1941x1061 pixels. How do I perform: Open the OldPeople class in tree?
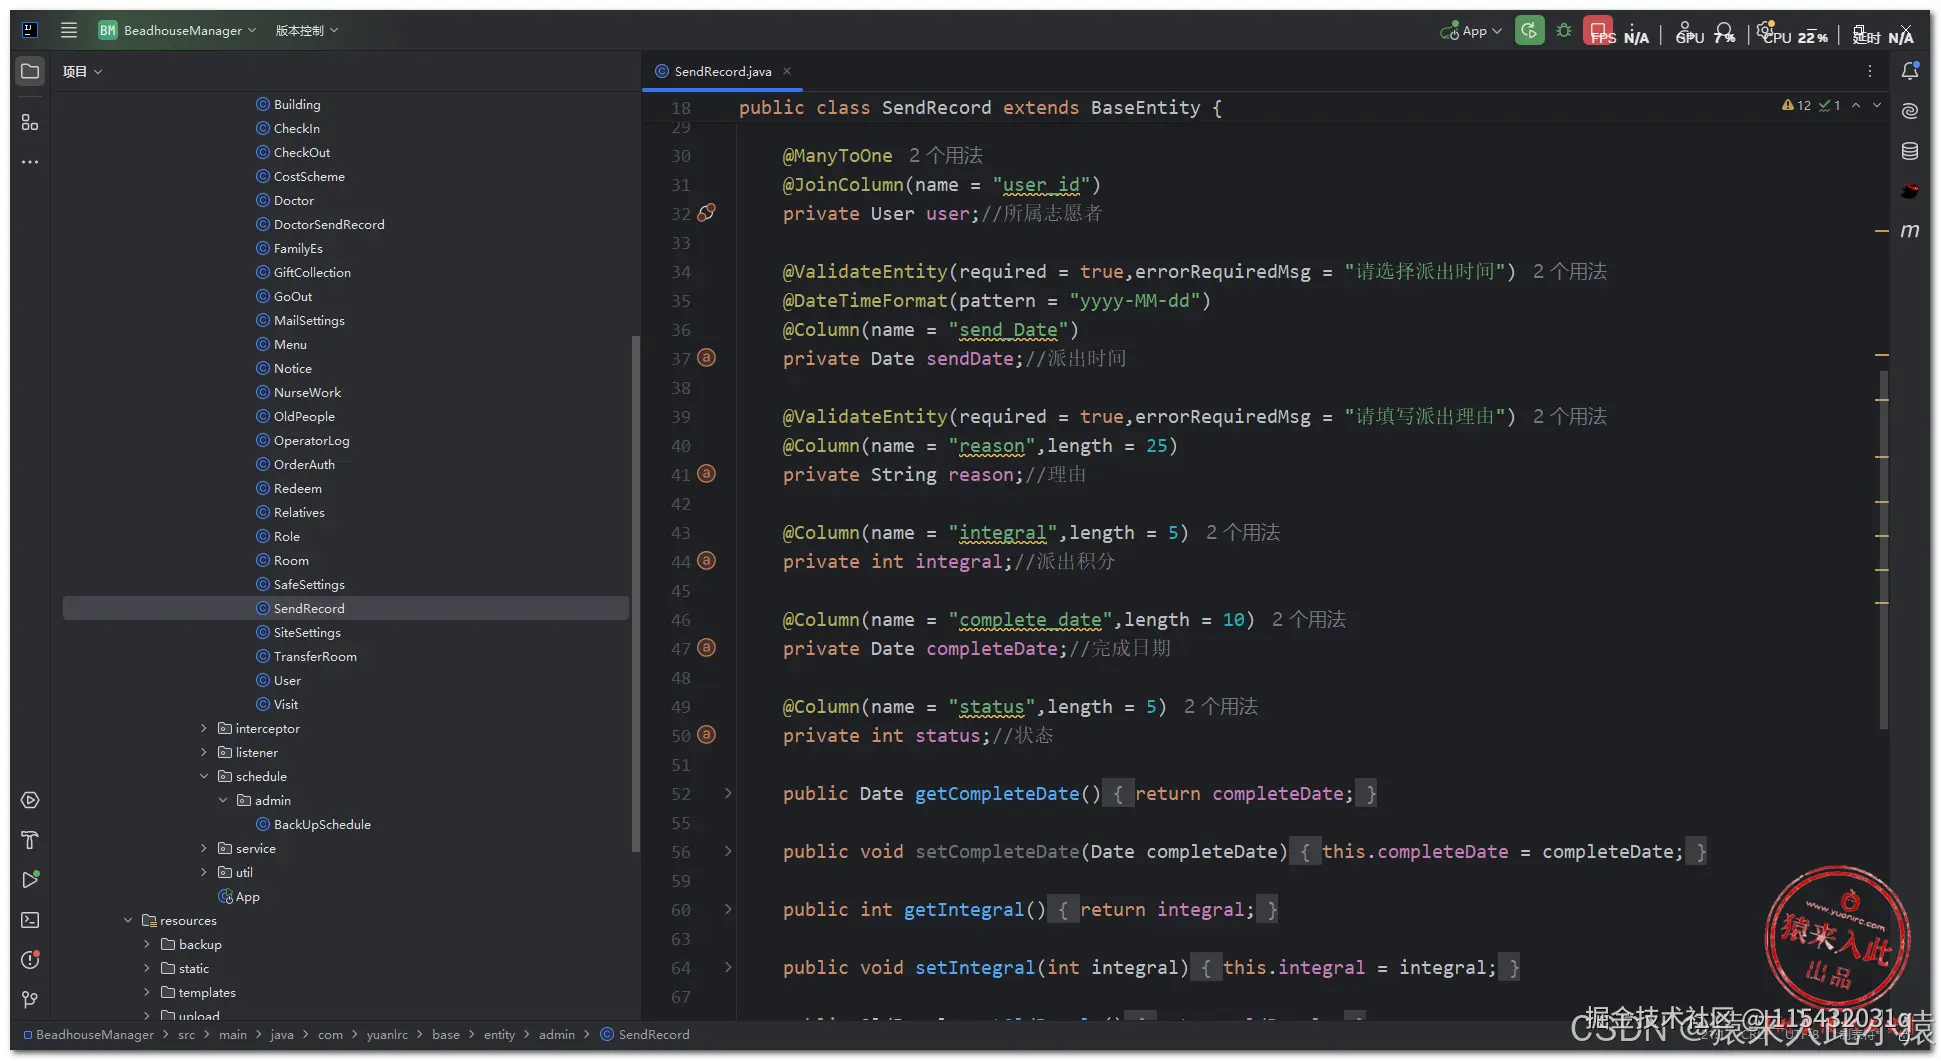[x=304, y=416]
